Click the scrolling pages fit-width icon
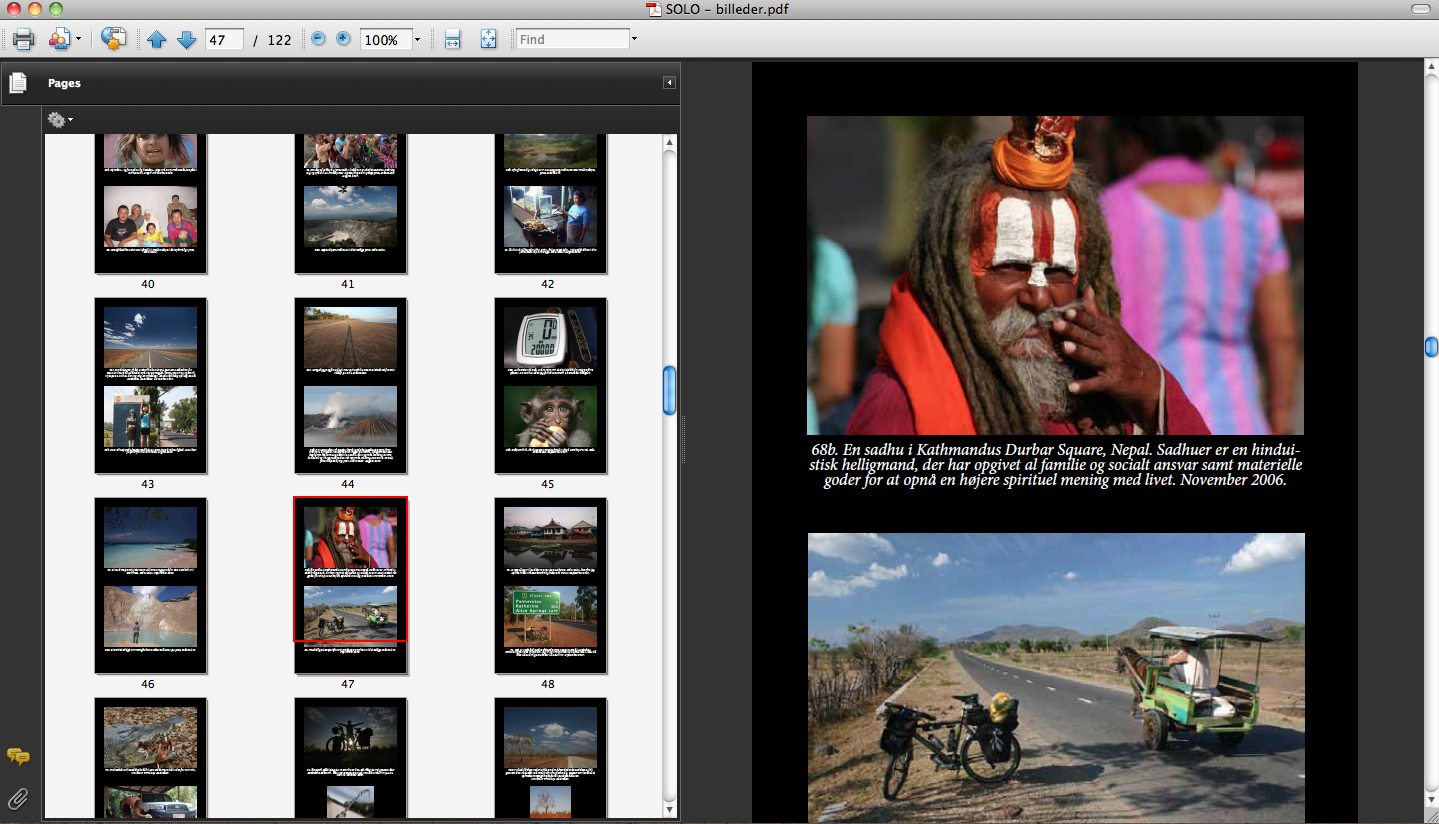Screen dimensions: 1439x824 click(452, 39)
